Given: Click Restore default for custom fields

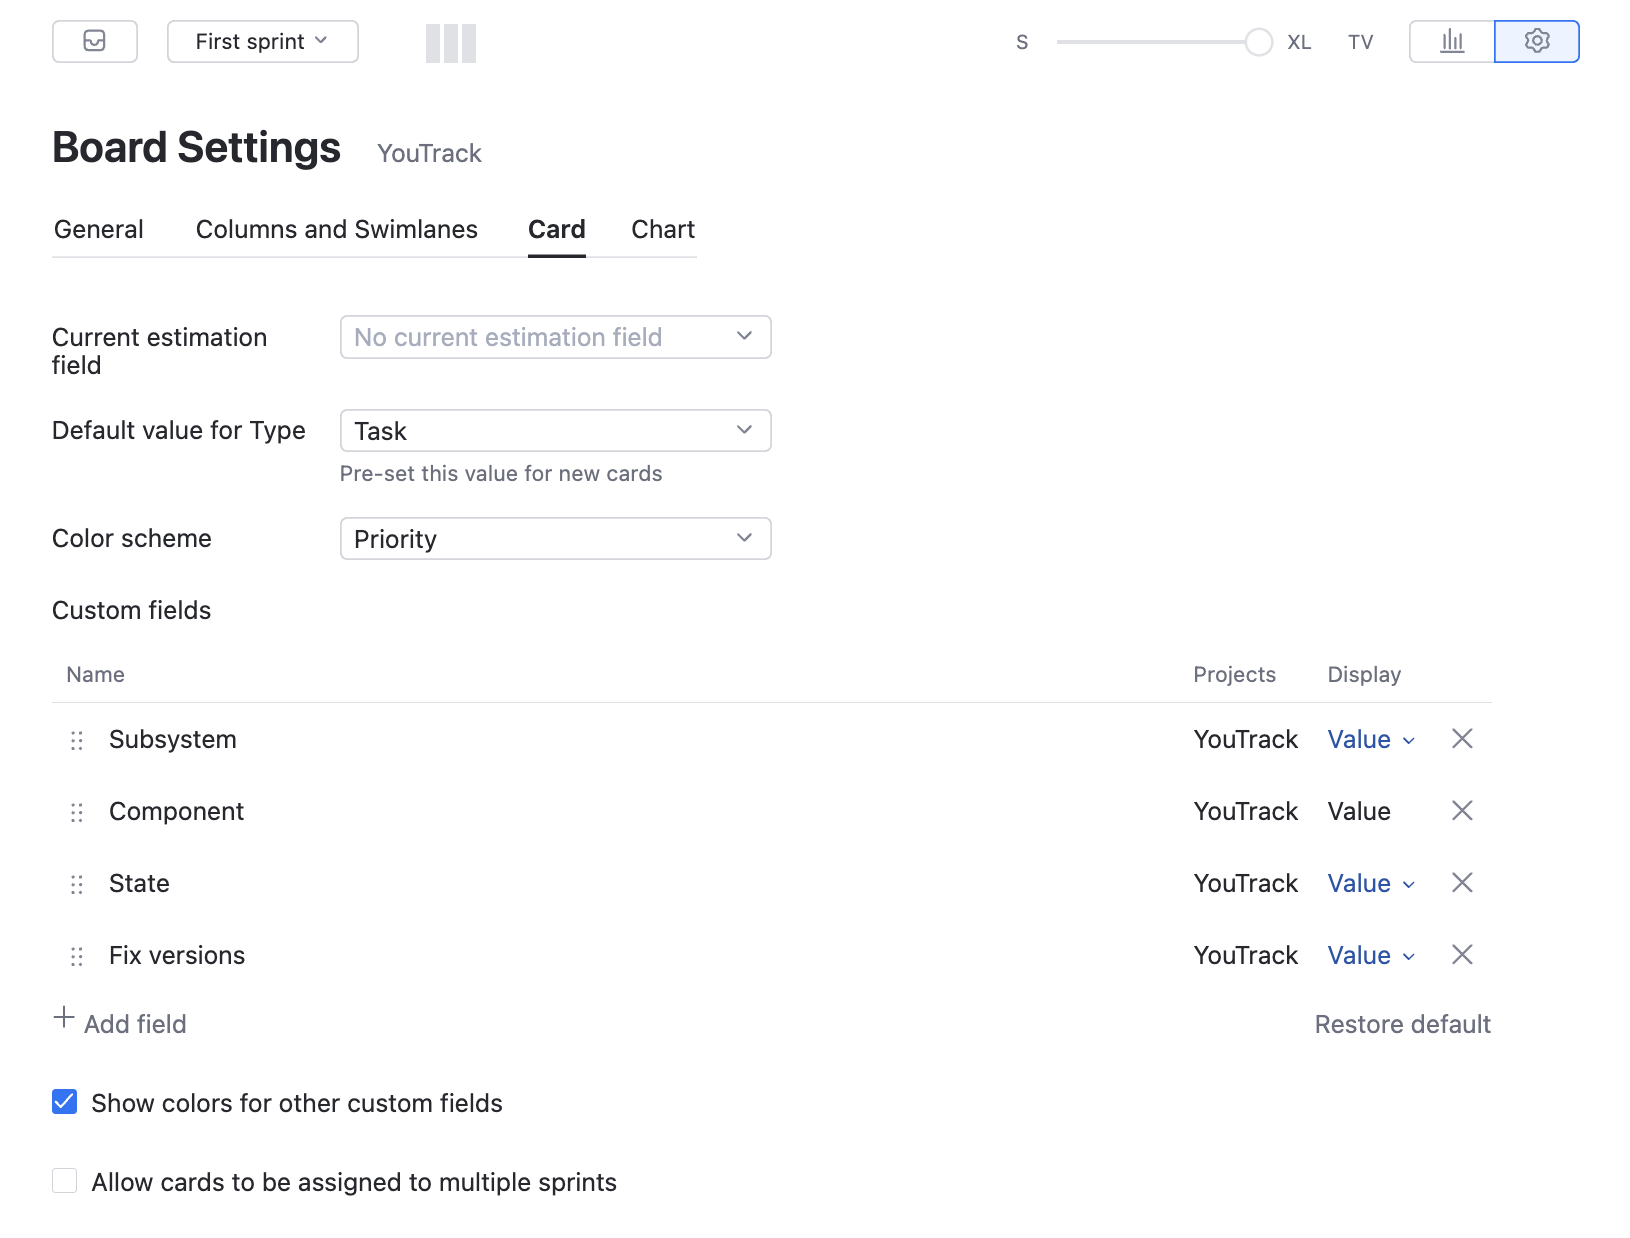Looking at the screenshot, I should pyautogui.click(x=1402, y=1023).
